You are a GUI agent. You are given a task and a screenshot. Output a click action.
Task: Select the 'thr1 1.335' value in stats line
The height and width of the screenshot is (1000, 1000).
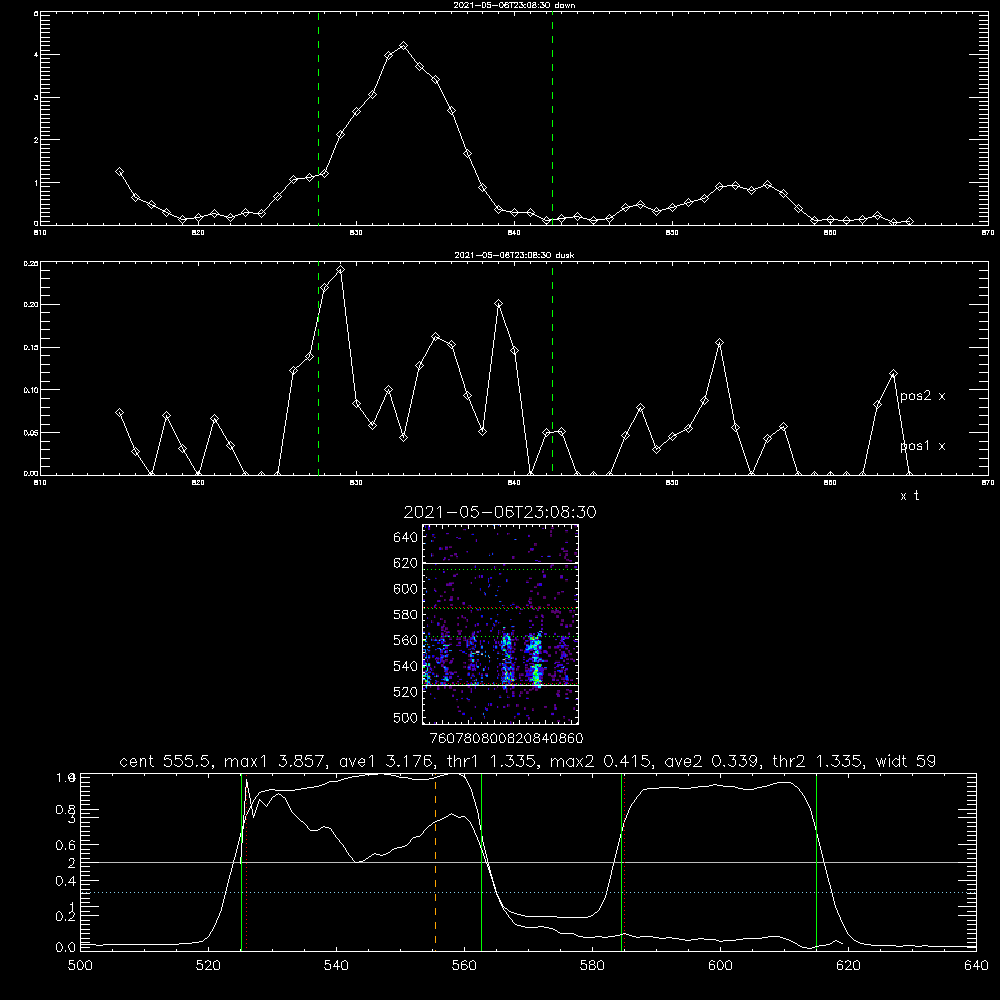point(494,761)
